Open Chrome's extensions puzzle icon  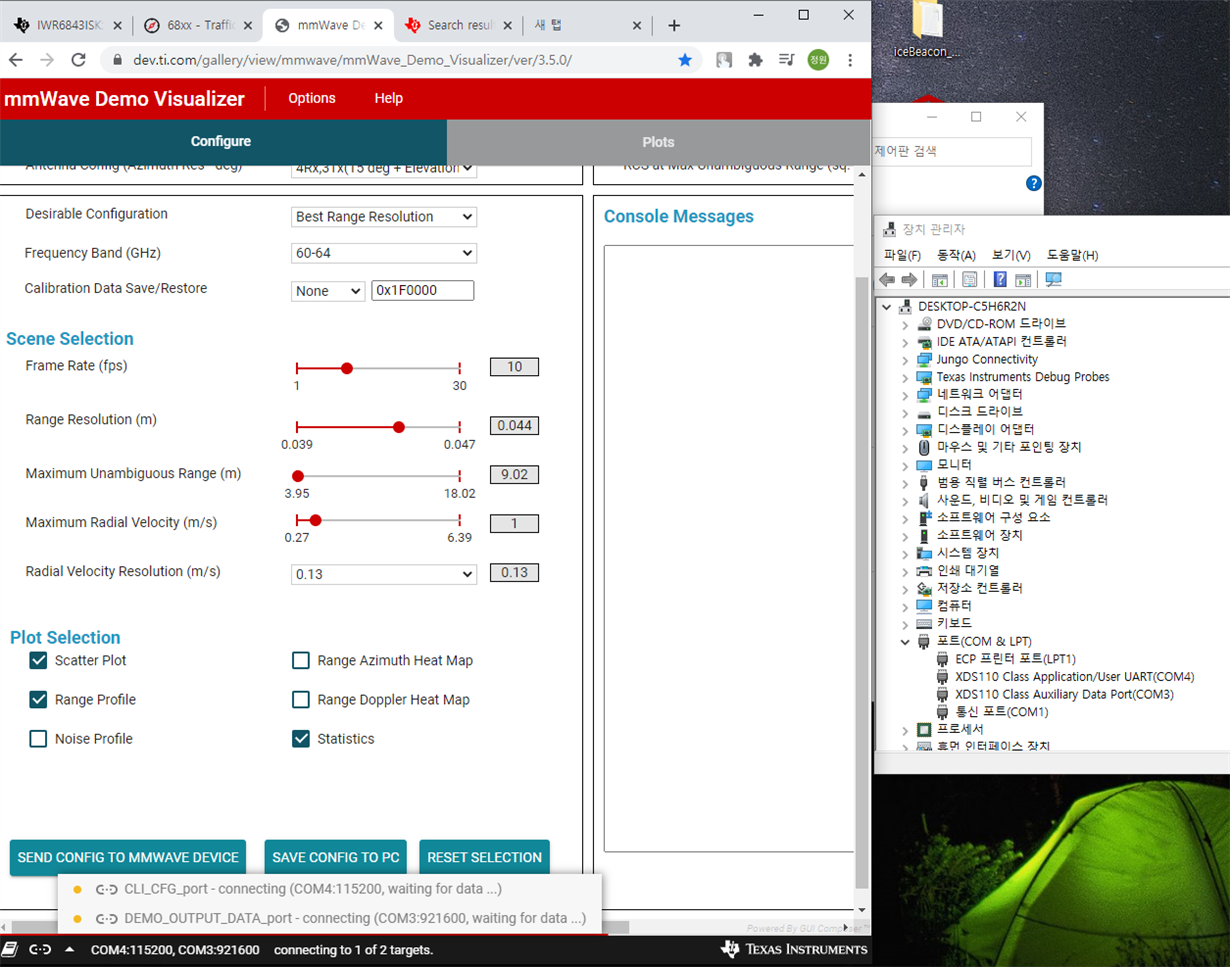755,60
